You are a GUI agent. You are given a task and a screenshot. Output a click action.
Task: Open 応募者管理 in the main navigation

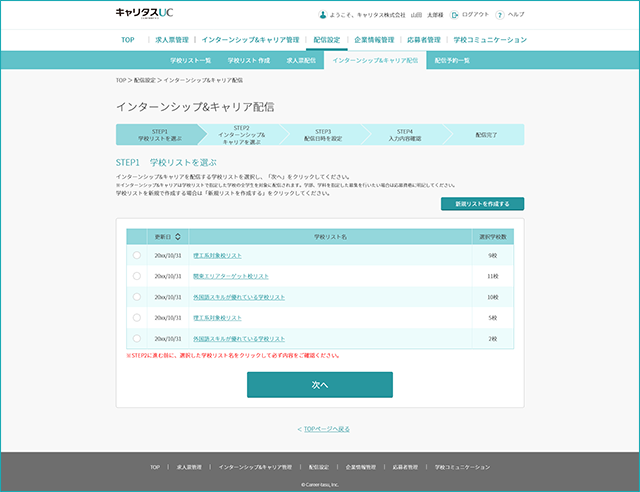coord(424,40)
